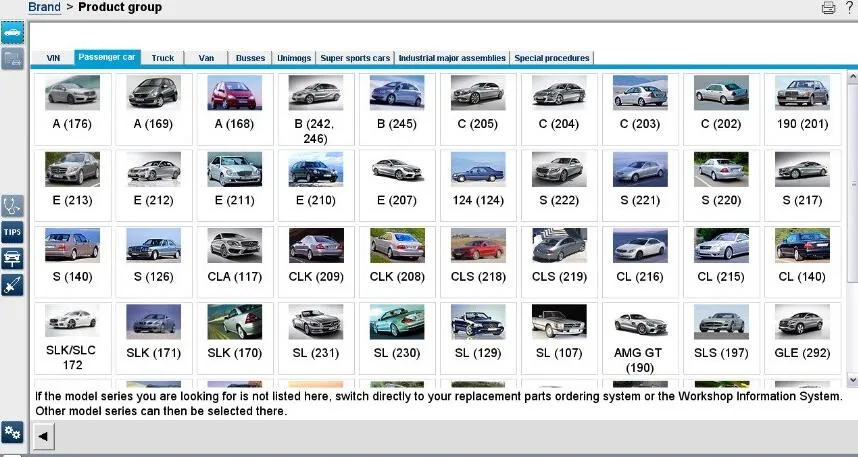
Task: Select C (204) model series
Action: coord(559,109)
